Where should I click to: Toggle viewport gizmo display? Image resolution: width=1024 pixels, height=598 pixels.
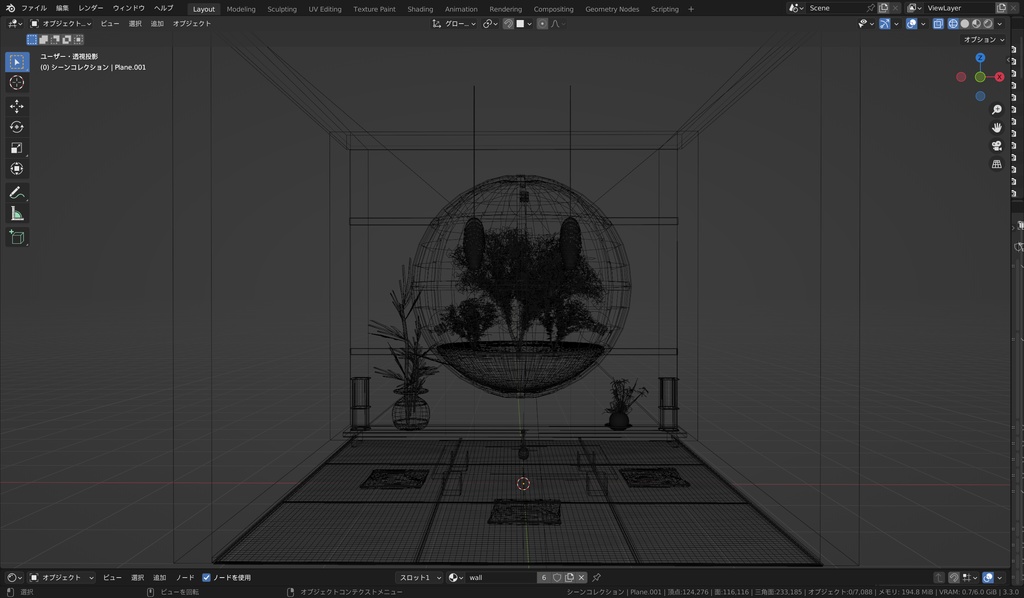[884, 24]
